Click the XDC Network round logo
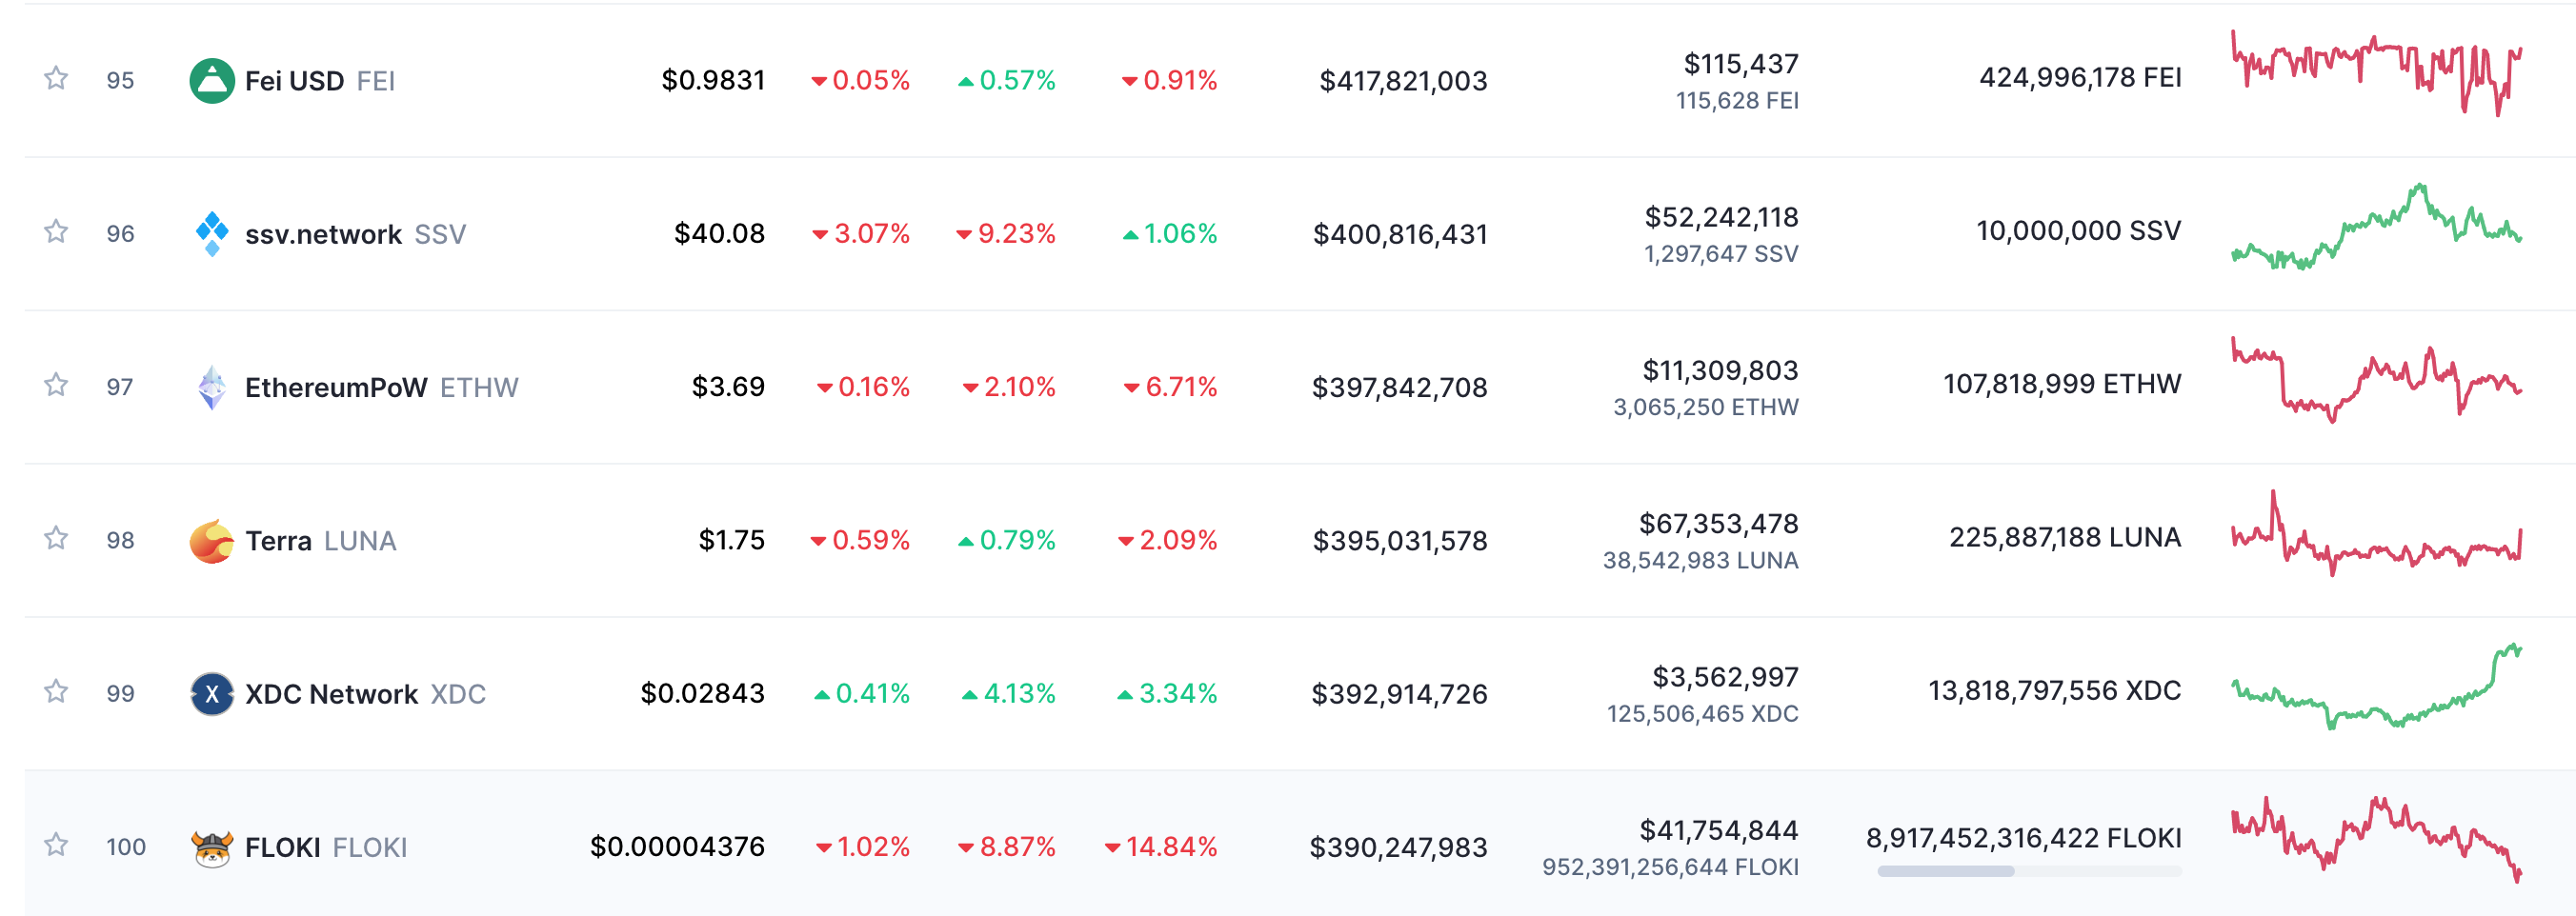 pos(212,694)
